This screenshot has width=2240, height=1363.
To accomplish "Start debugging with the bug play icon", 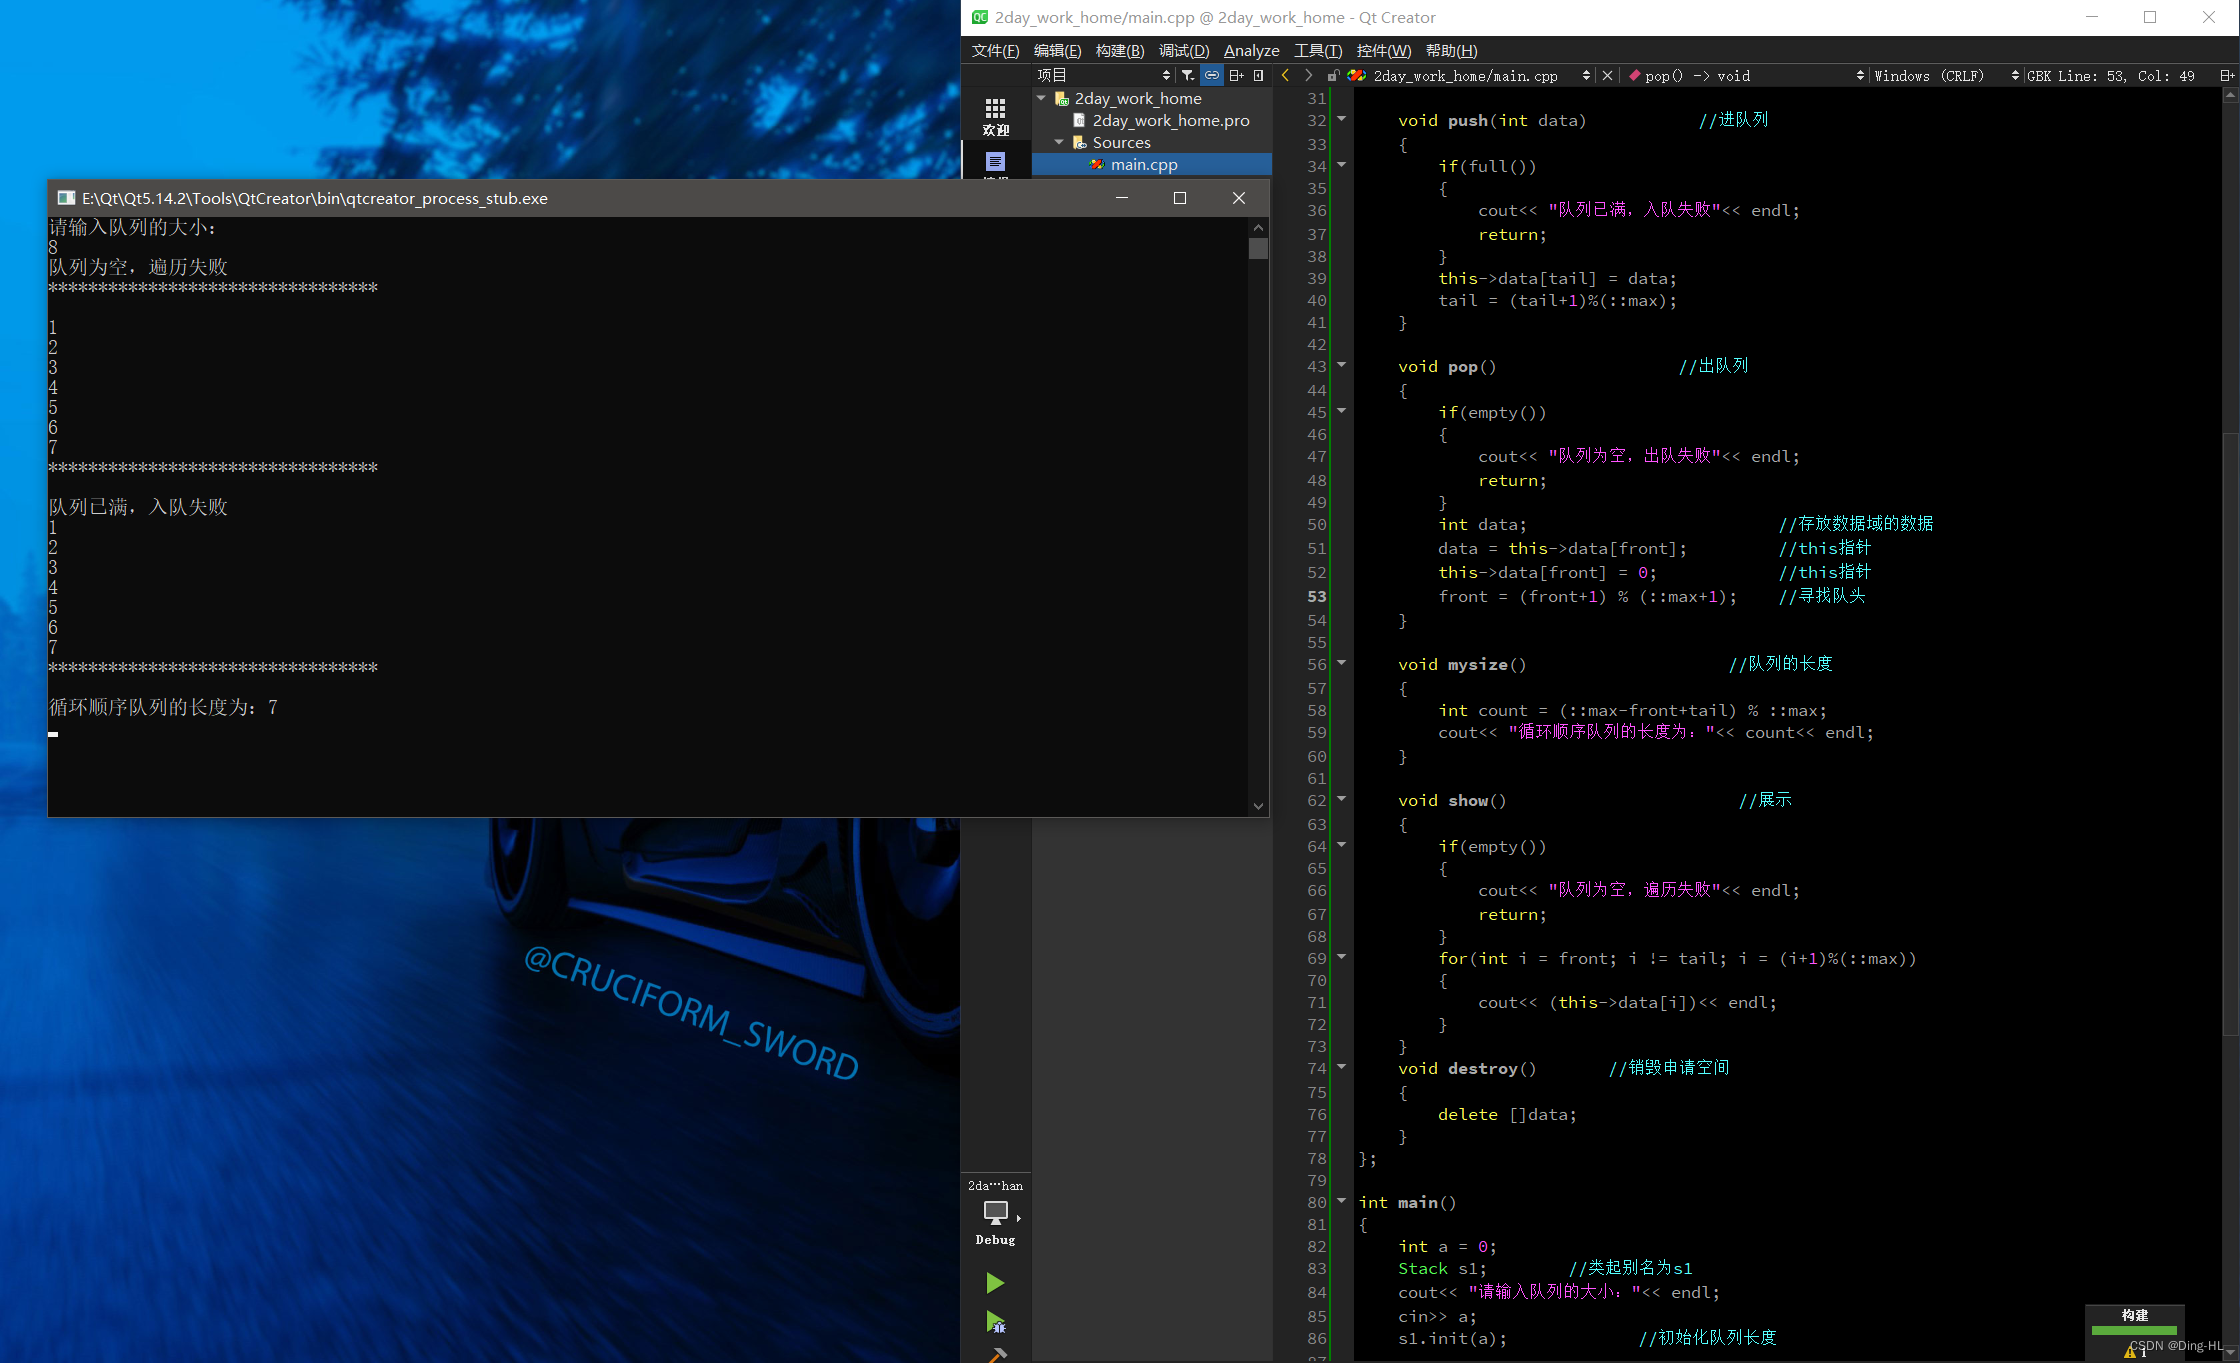I will tap(995, 1322).
